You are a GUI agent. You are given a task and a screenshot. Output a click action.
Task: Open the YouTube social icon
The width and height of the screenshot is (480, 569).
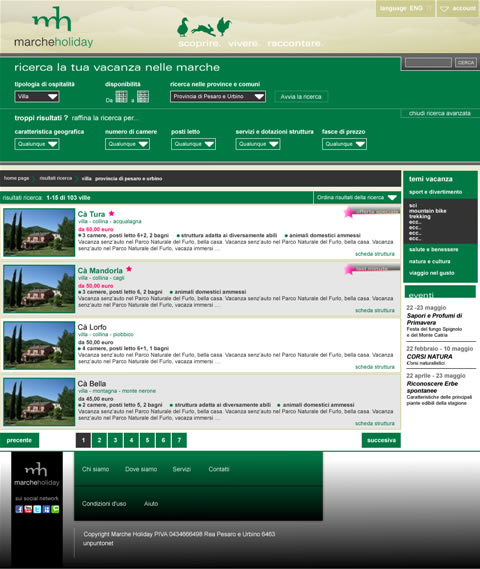point(28,509)
